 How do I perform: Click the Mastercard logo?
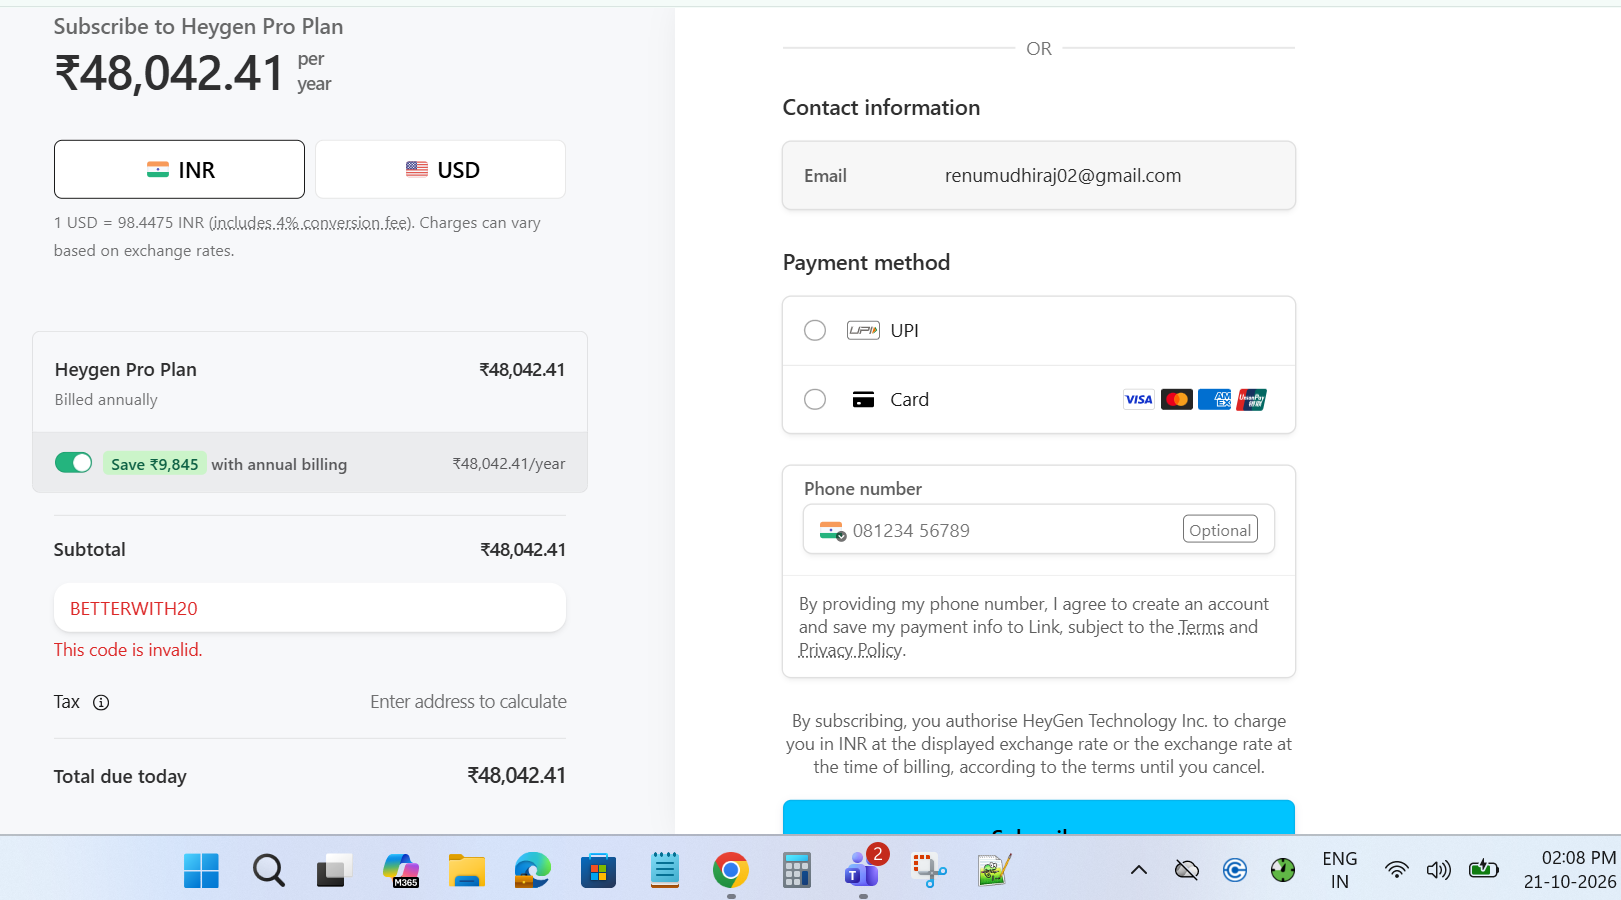click(1177, 399)
